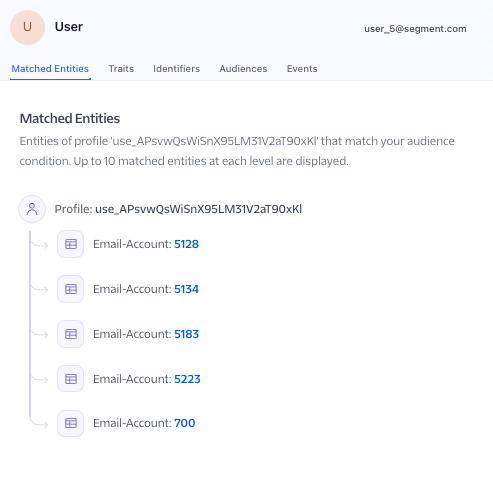Viewport: 493px width, 489px height.
Task: Open Email-Account link 5134
Action: click(x=186, y=289)
